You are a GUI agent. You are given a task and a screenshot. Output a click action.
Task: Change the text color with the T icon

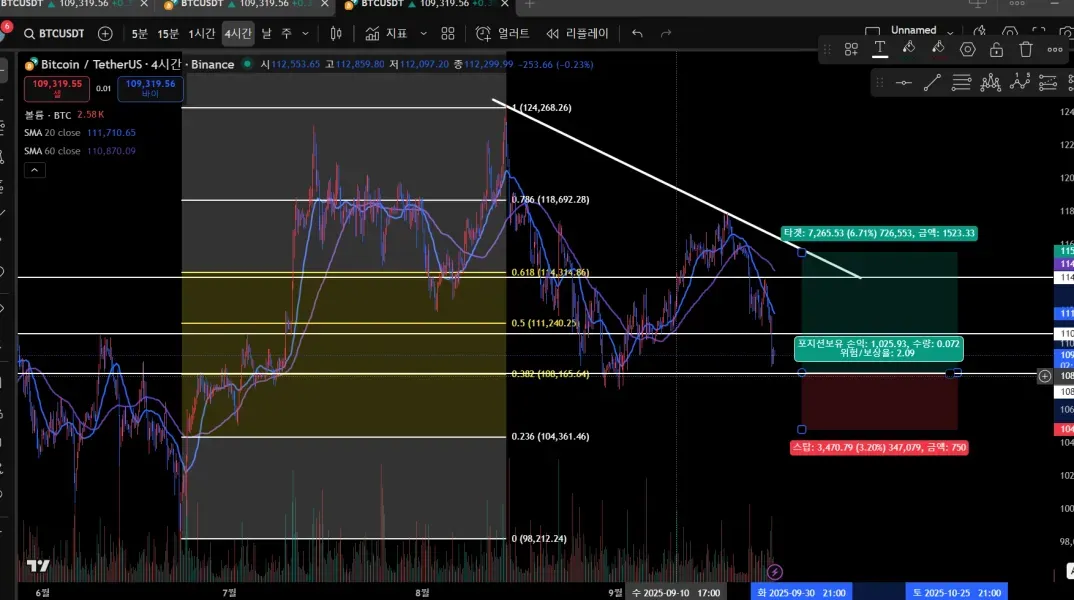click(880, 49)
